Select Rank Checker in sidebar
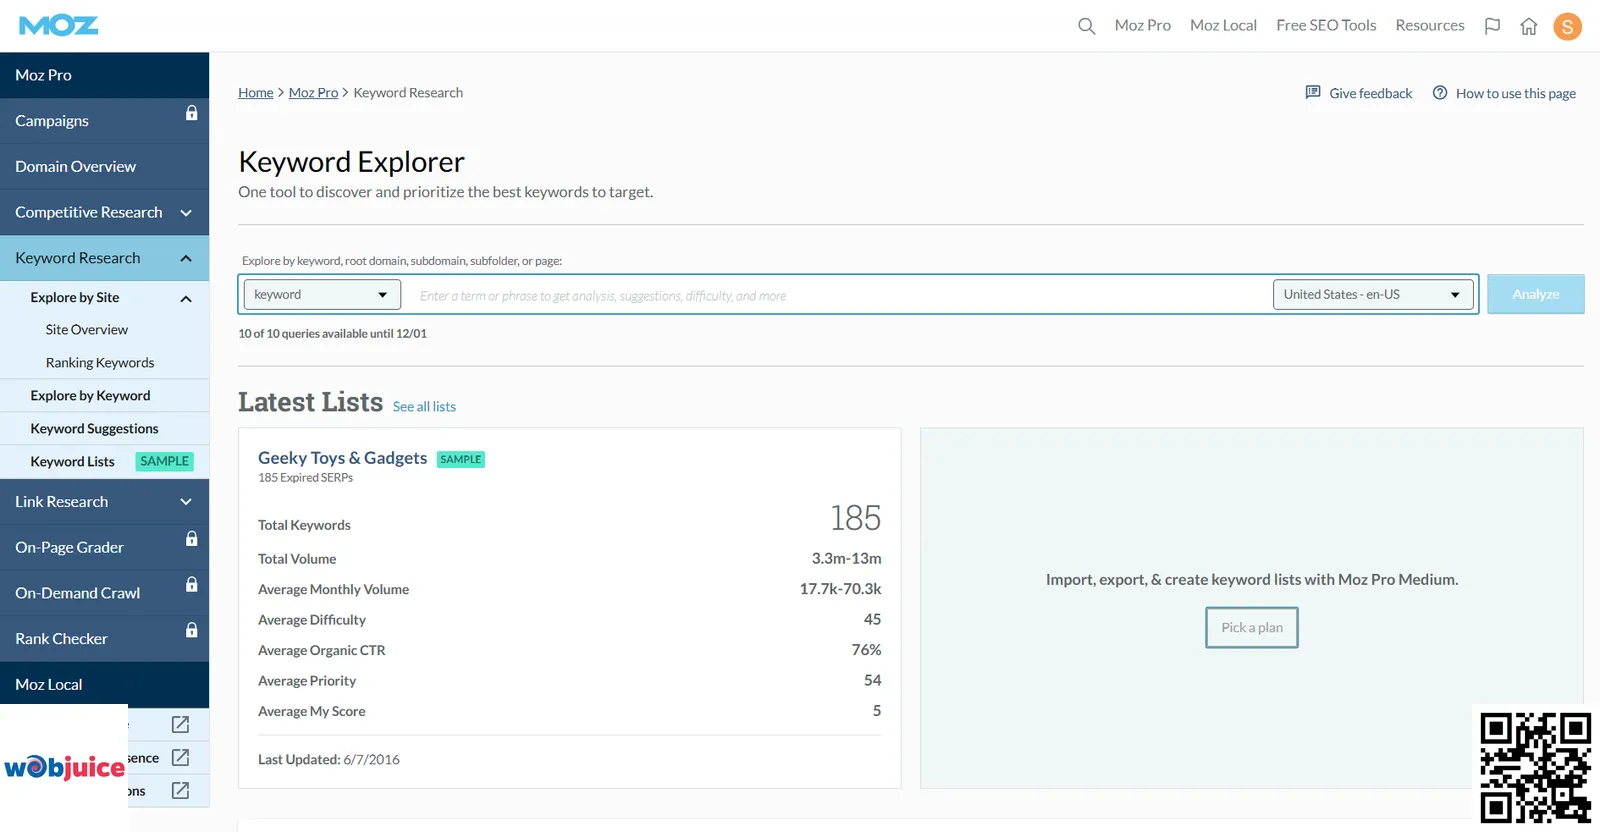 [104, 638]
